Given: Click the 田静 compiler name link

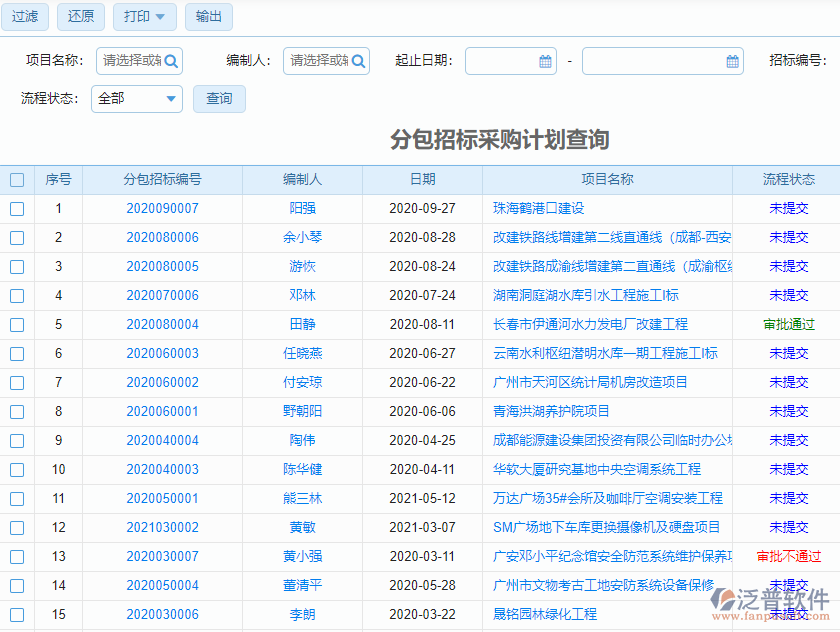Looking at the screenshot, I should (302, 324).
